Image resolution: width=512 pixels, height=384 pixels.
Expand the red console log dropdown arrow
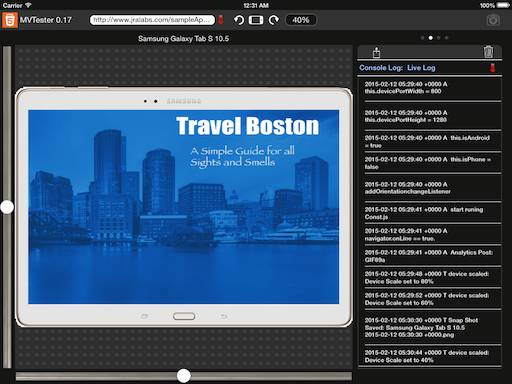(x=493, y=68)
